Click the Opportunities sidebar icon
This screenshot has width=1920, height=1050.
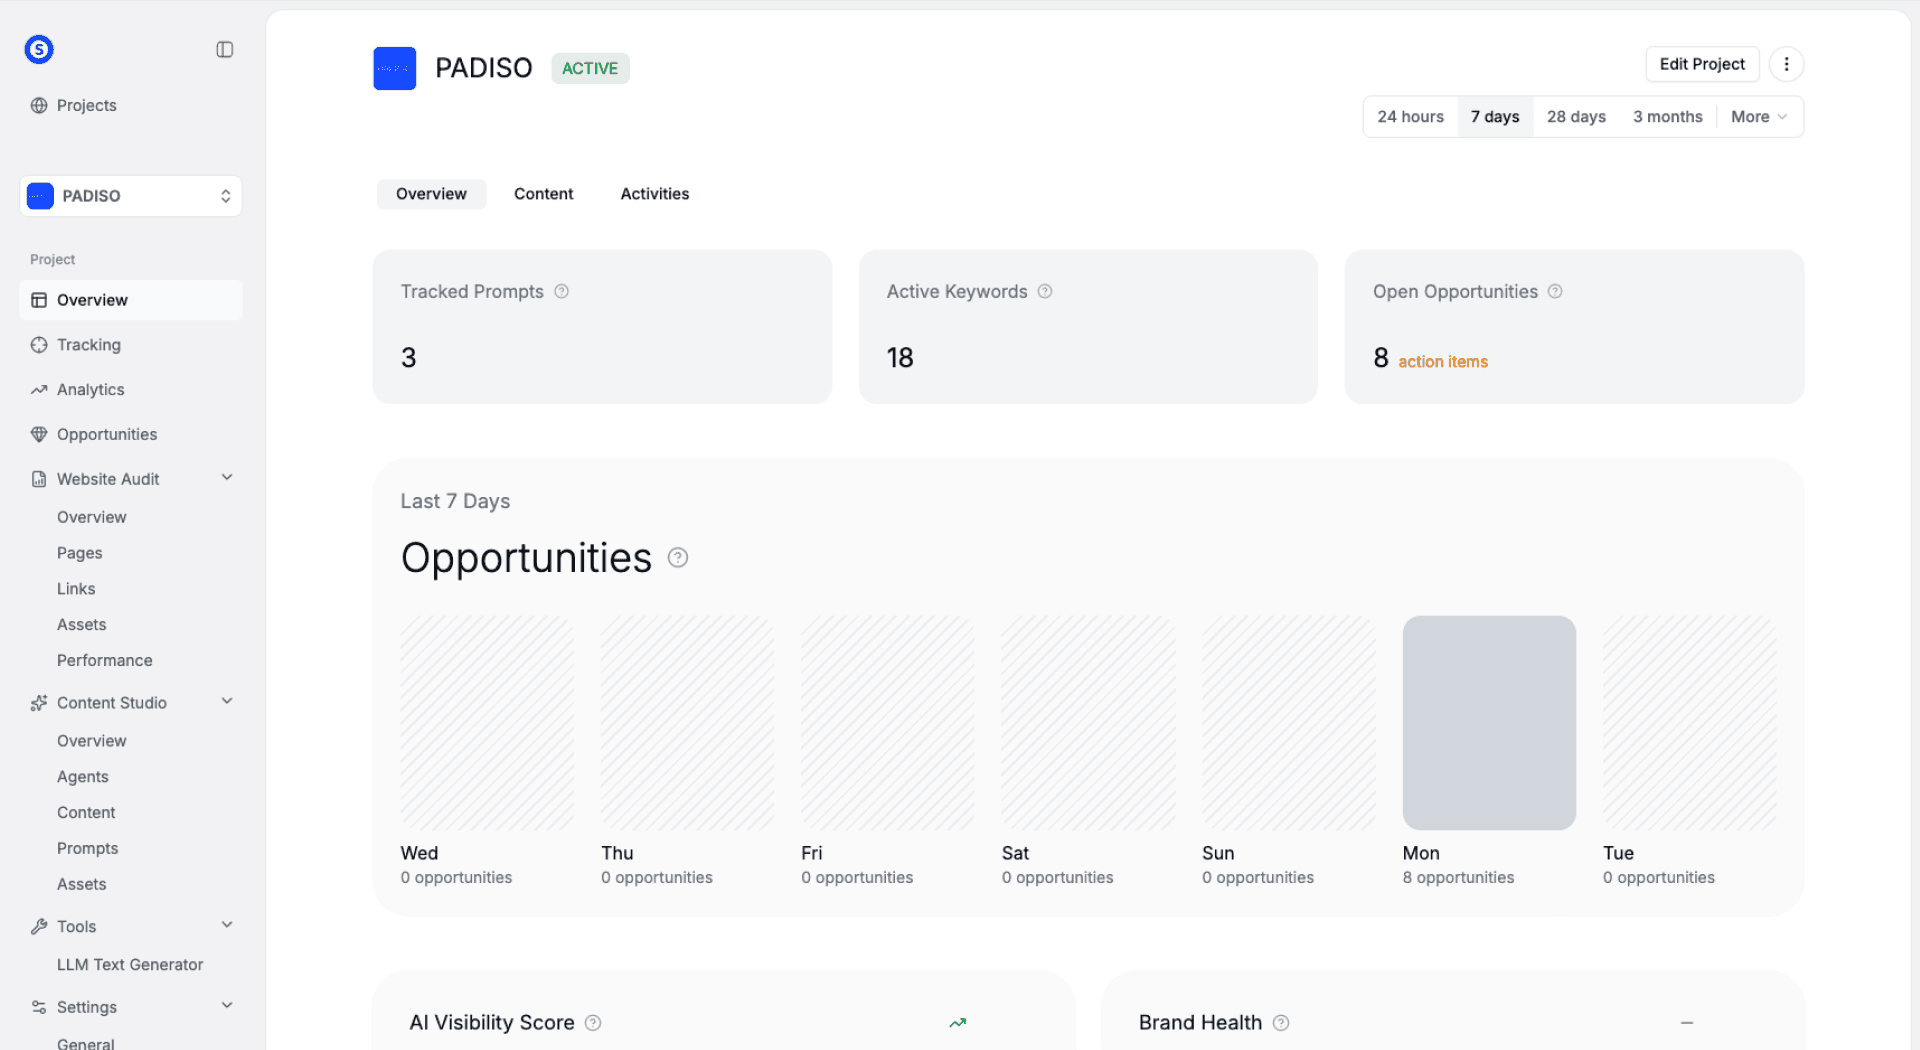(x=39, y=434)
